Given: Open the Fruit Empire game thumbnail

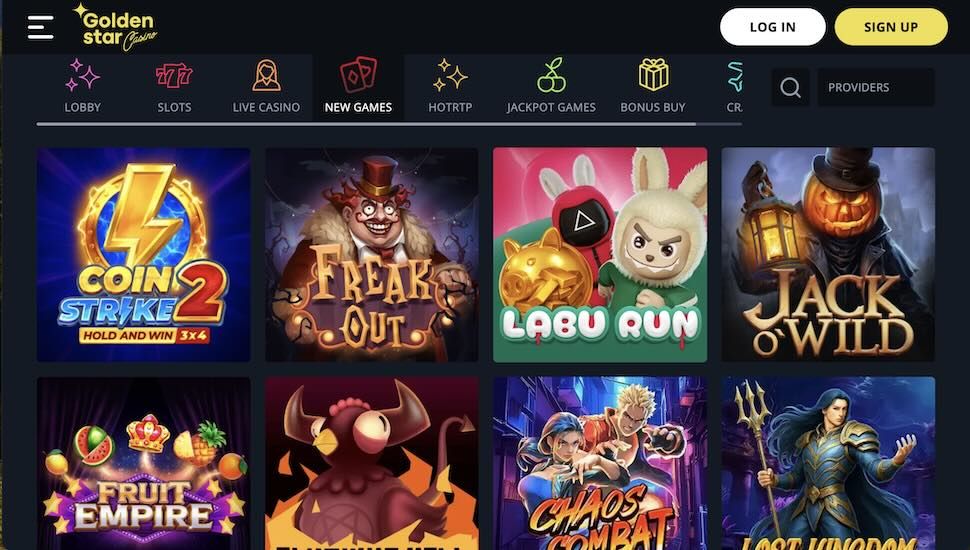Looking at the screenshot, I should coord(144,463).
